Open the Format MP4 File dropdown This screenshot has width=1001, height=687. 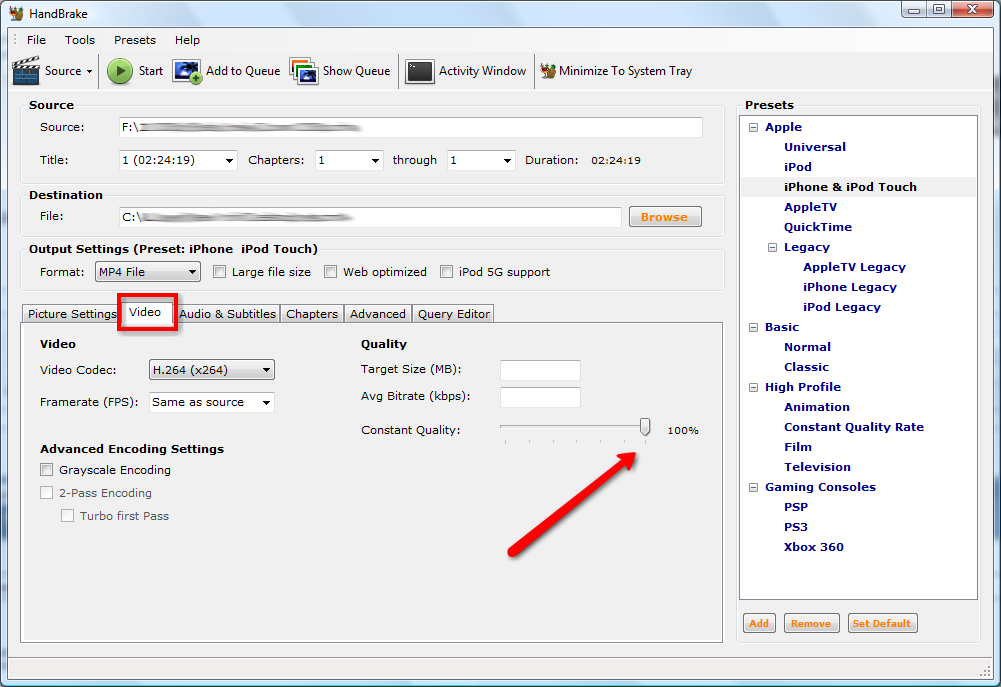pyautogui.click(x=148, y=272)
